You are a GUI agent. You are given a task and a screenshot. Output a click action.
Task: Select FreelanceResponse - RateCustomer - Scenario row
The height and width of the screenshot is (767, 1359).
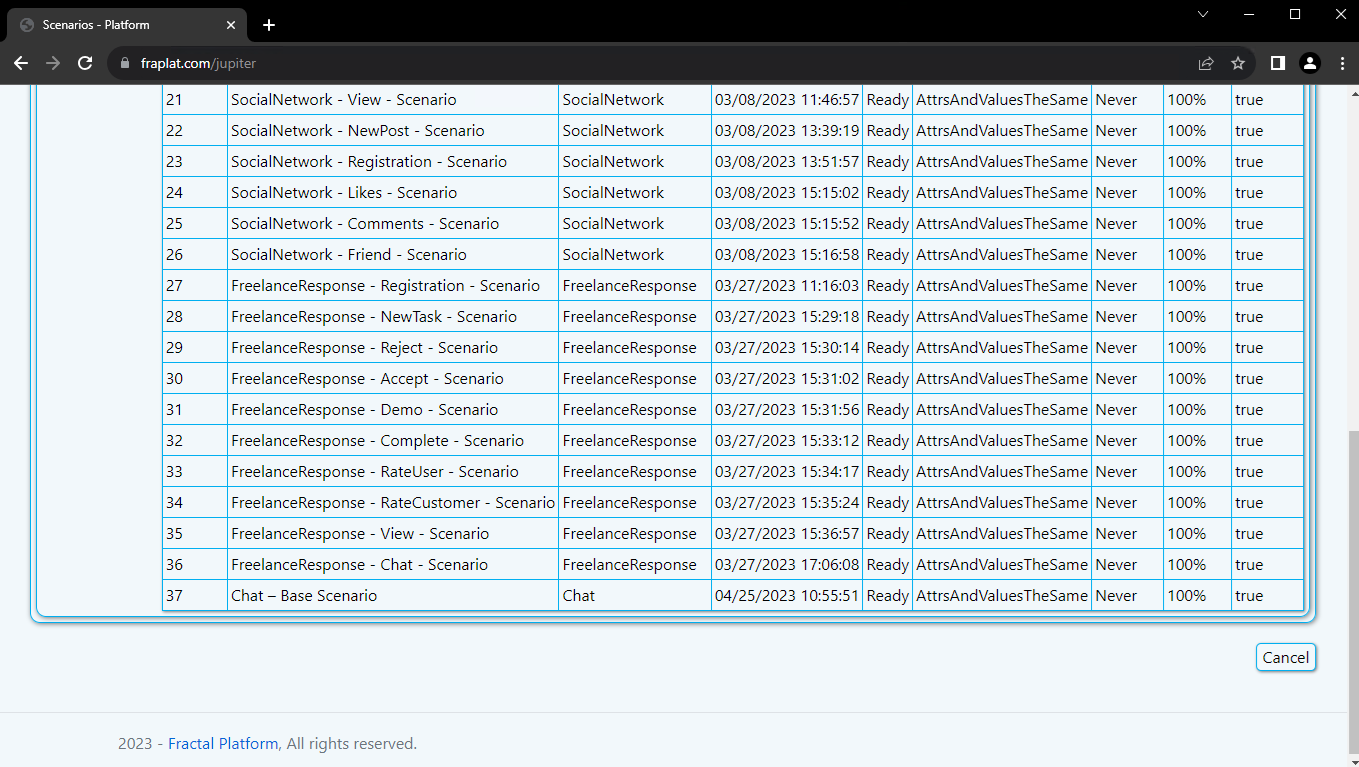(392, 503)
